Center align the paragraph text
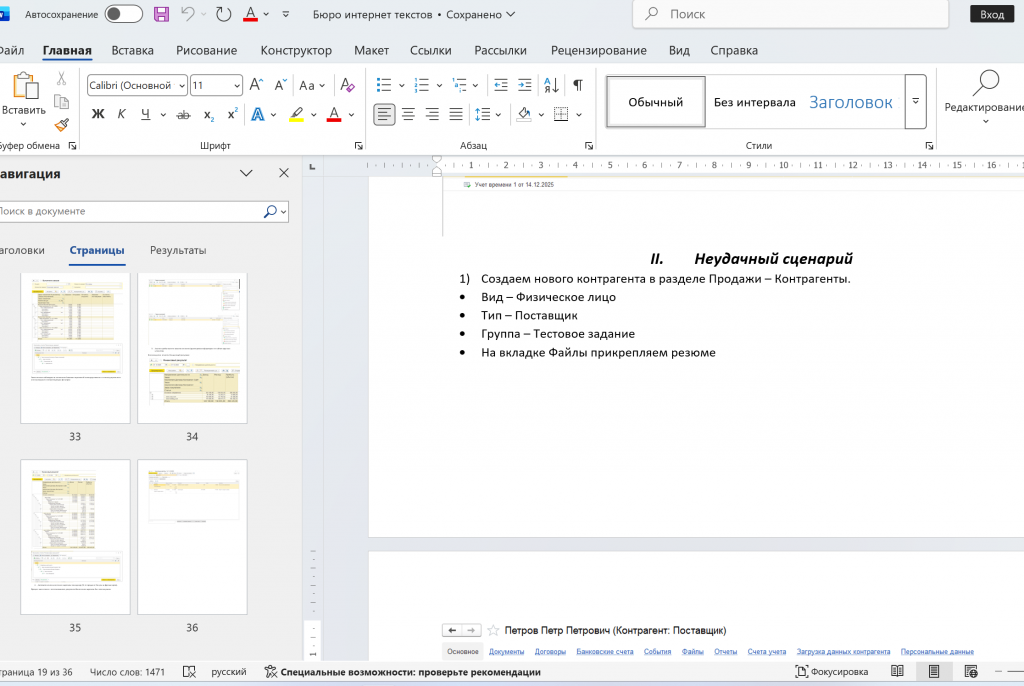This screenshot has height=686, width=1024. pos(408,114)
